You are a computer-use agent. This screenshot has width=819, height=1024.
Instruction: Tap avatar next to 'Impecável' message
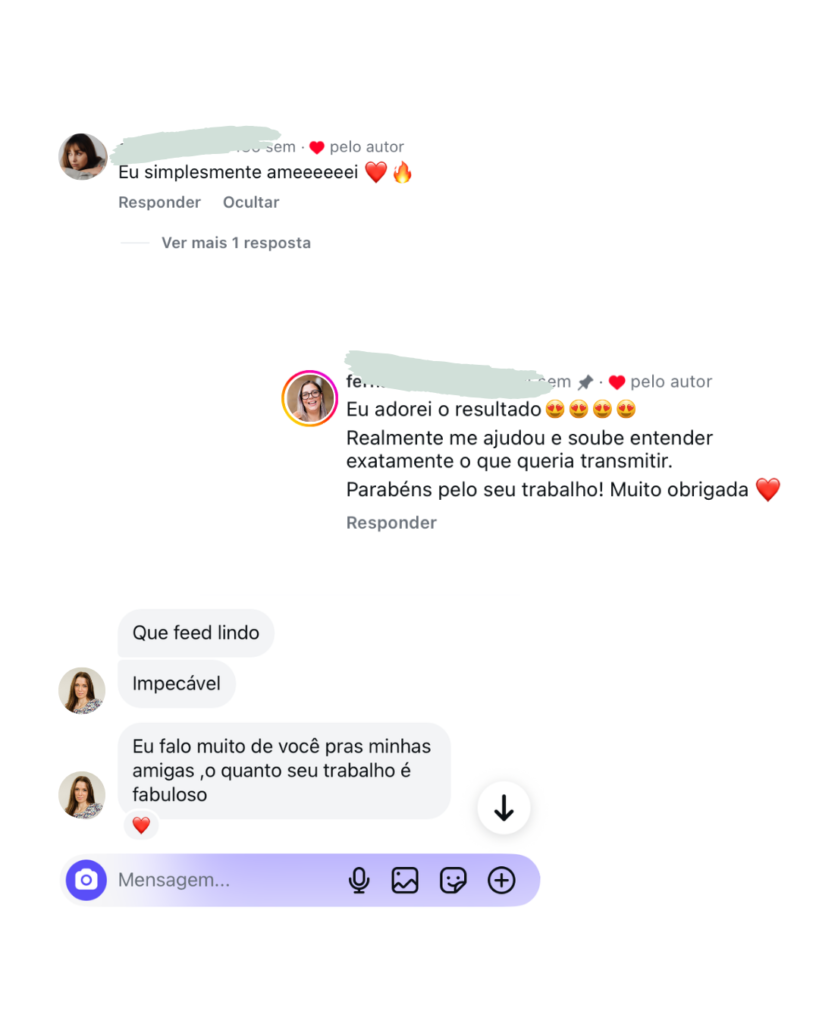82,690
